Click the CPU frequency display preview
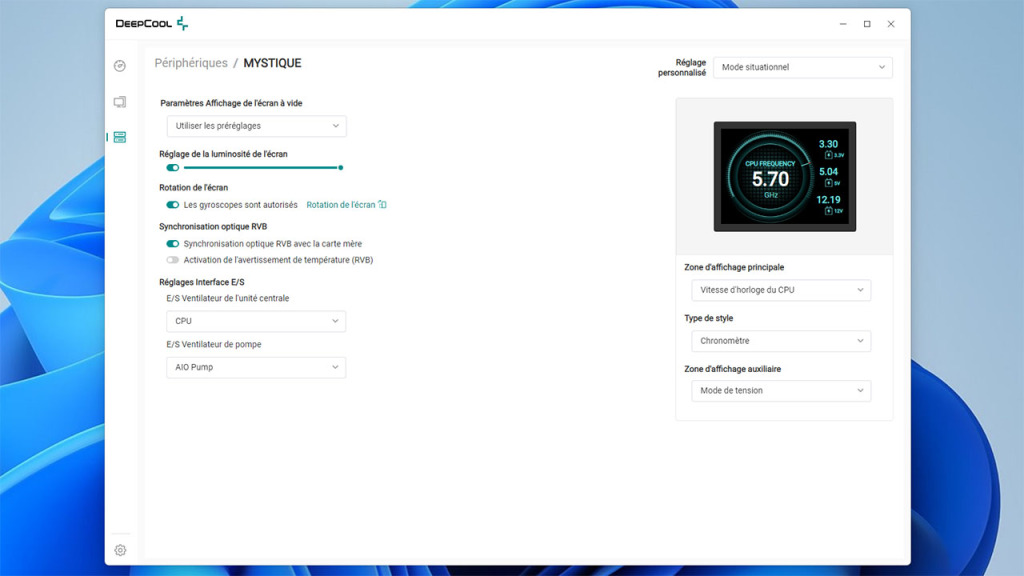 click(784, 176)
